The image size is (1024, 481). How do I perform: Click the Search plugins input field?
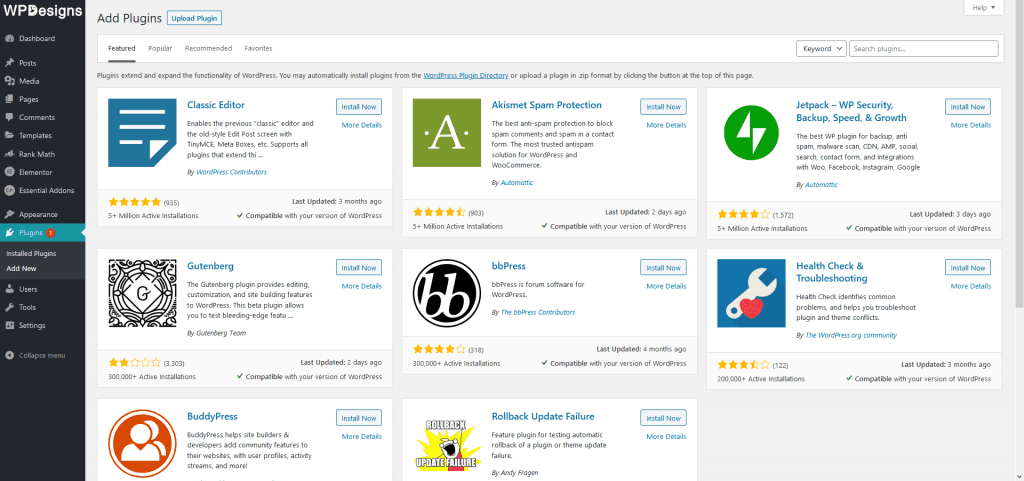pyautogui.click(x=923, y=48)
